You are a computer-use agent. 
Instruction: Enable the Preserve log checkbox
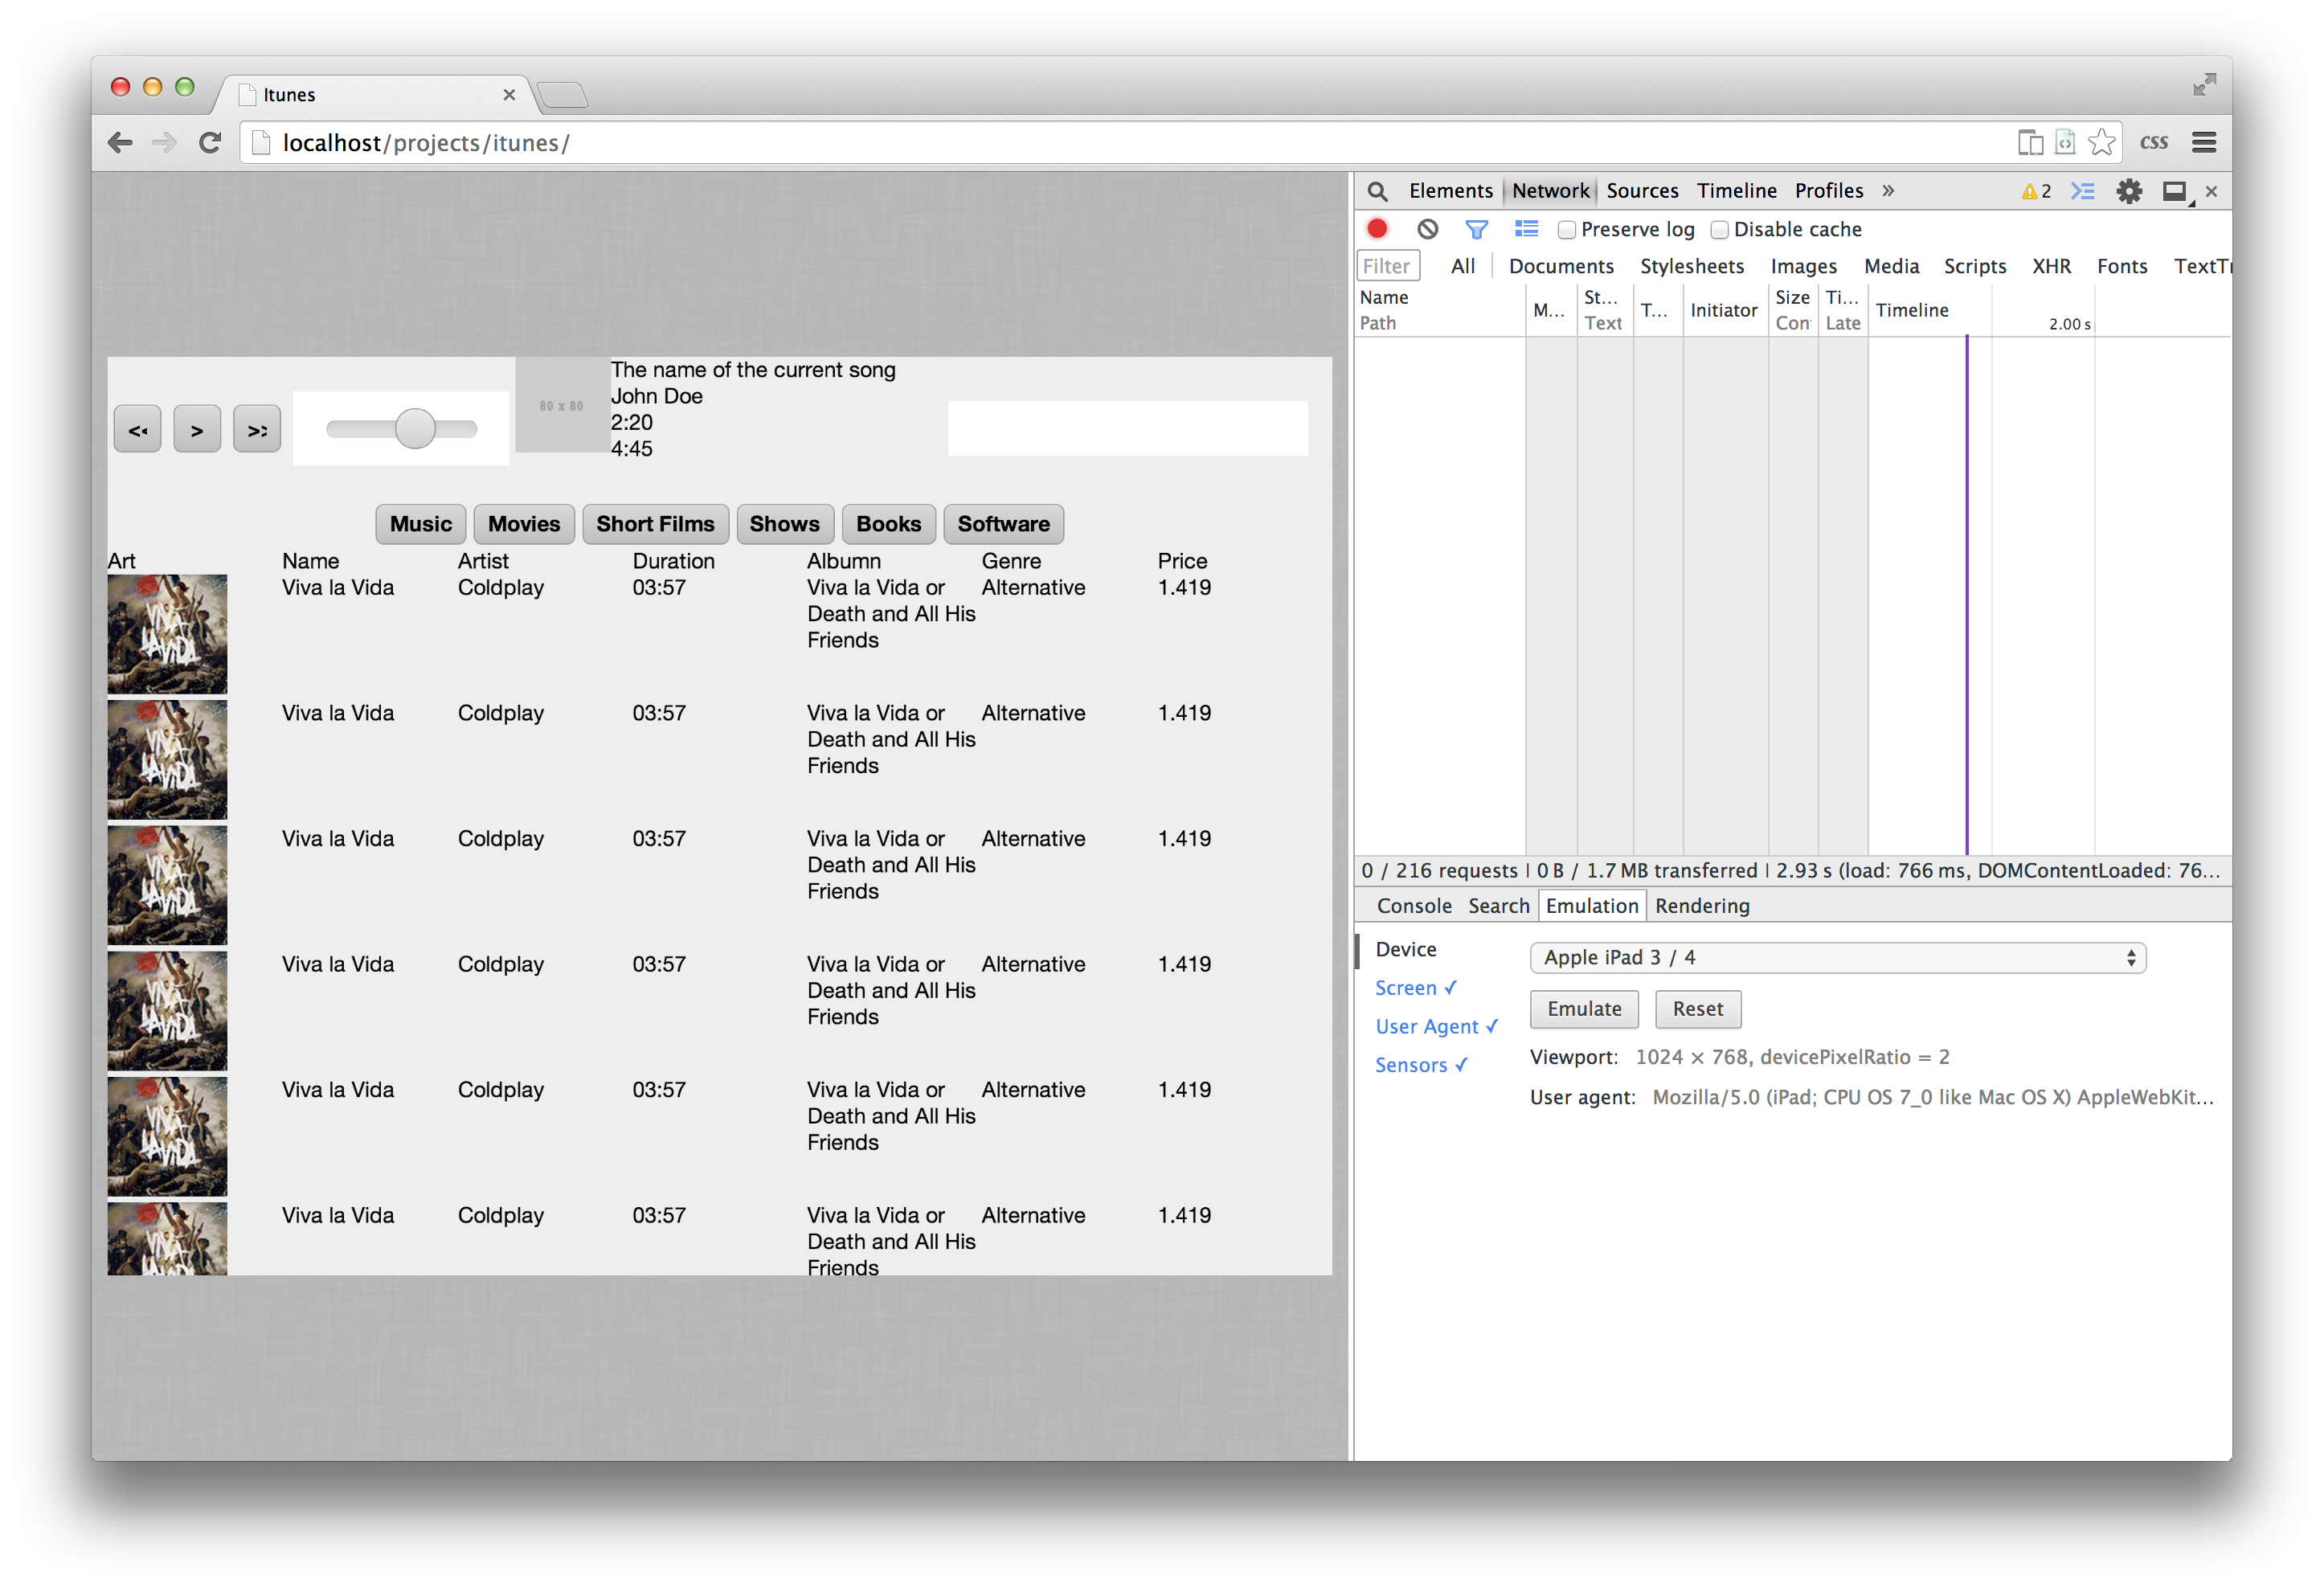click(x=1566, y=230)
